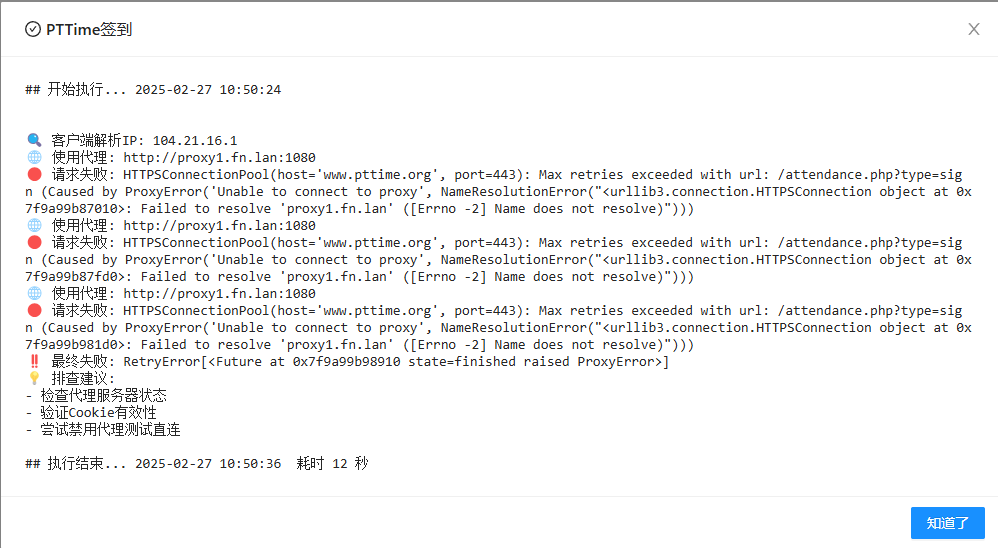Click the globe icon on the second 使用代理 line
The height and width of the screenshot is (548, 998).
coord(34,225)
